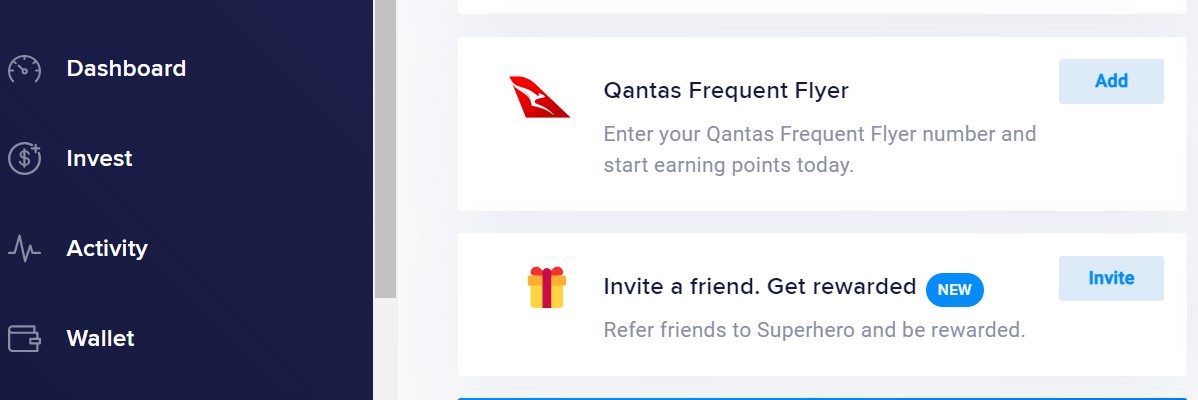The height and width of the screenshot is (400, 1198).
Task: Click the Activity pulse line icon
Action: pos(24,249)
